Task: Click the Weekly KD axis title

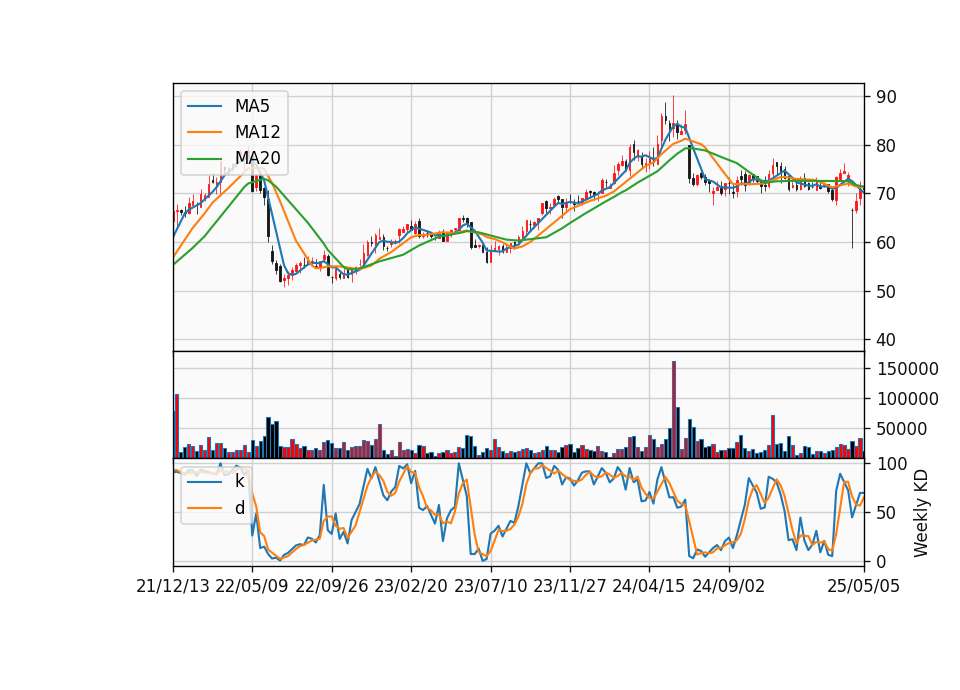Action: tap(921, 513)
